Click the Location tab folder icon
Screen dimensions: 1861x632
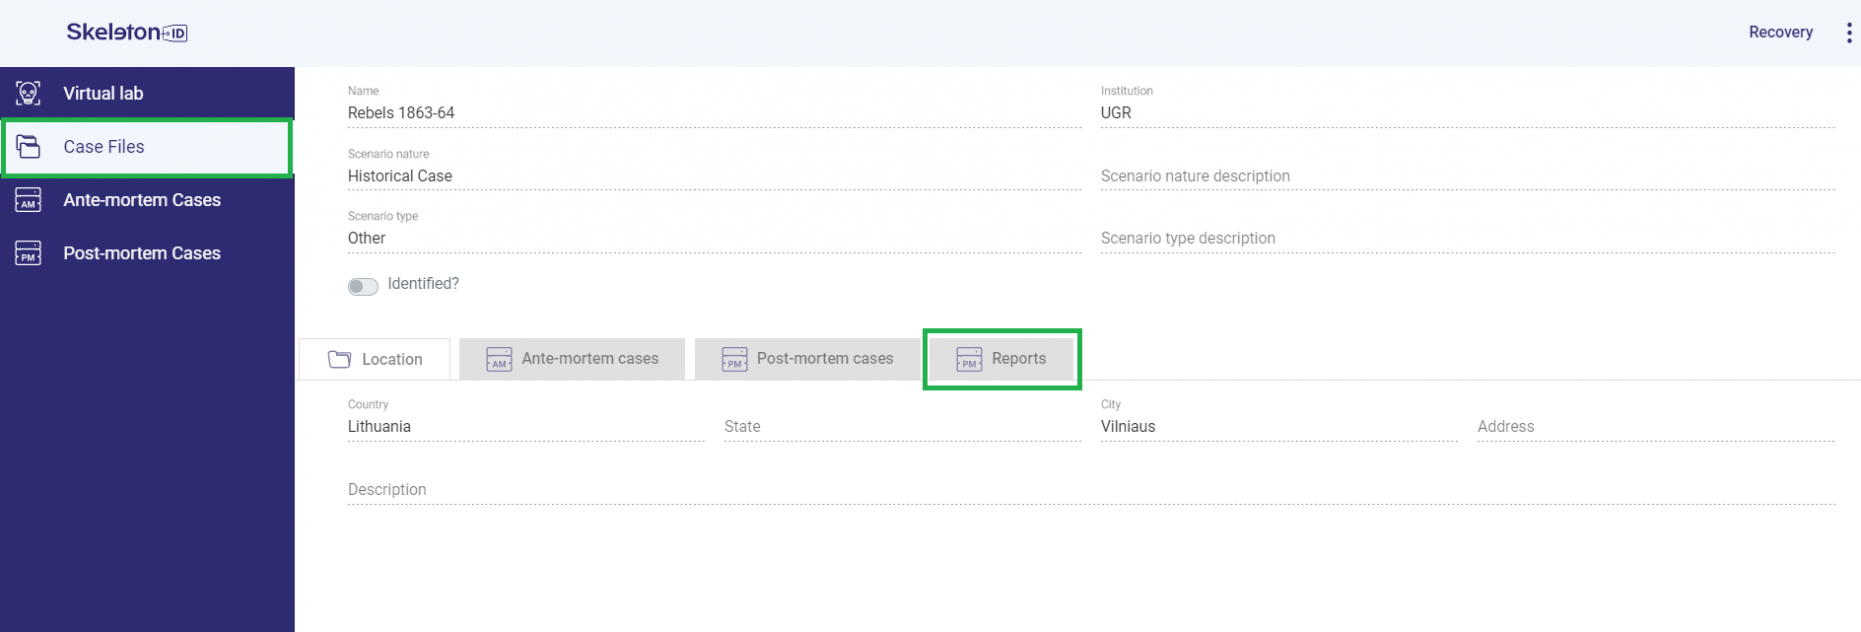tap(340, 359)
